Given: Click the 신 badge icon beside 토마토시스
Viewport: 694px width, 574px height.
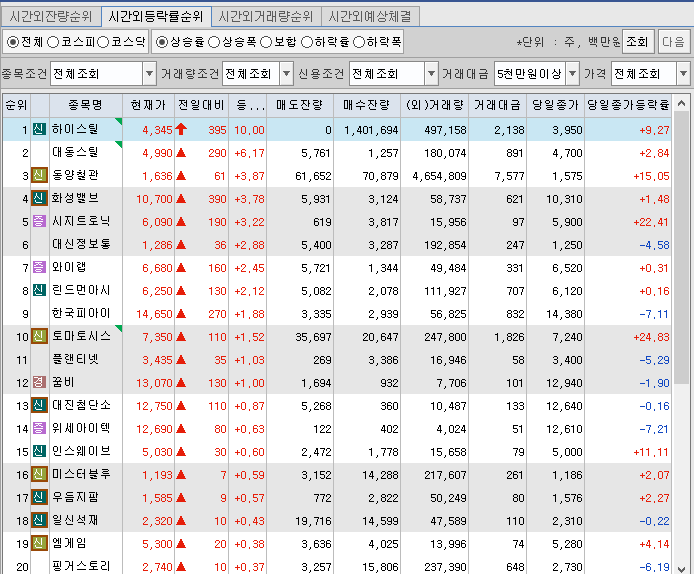Looking at the screenshot, I should coord(39,336).
